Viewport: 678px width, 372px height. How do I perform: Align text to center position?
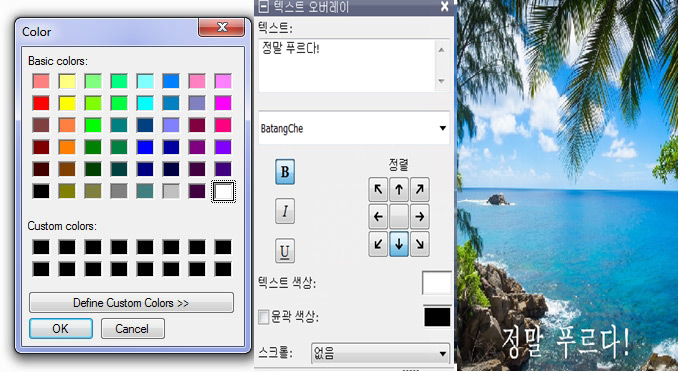(x=399, y=217)
